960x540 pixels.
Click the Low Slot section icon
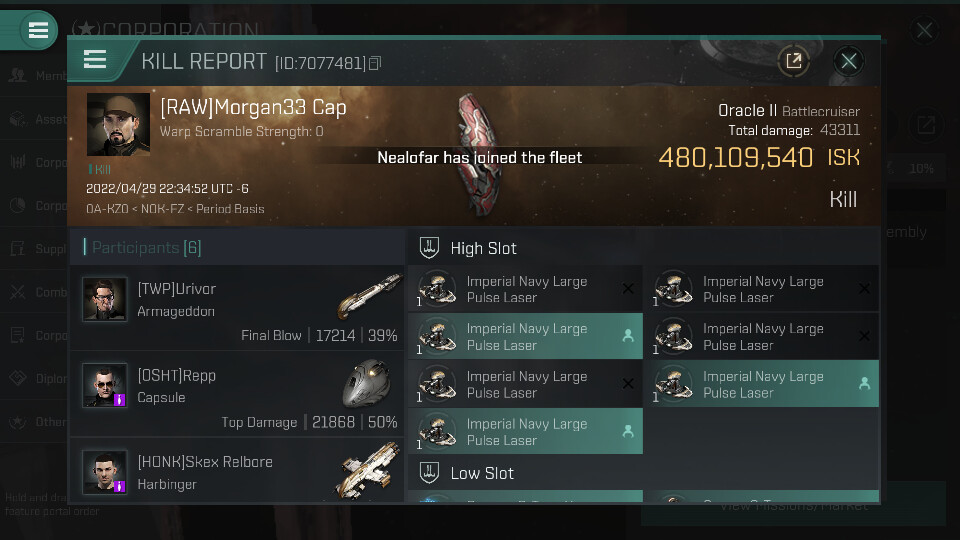click(x=429, y=473)
